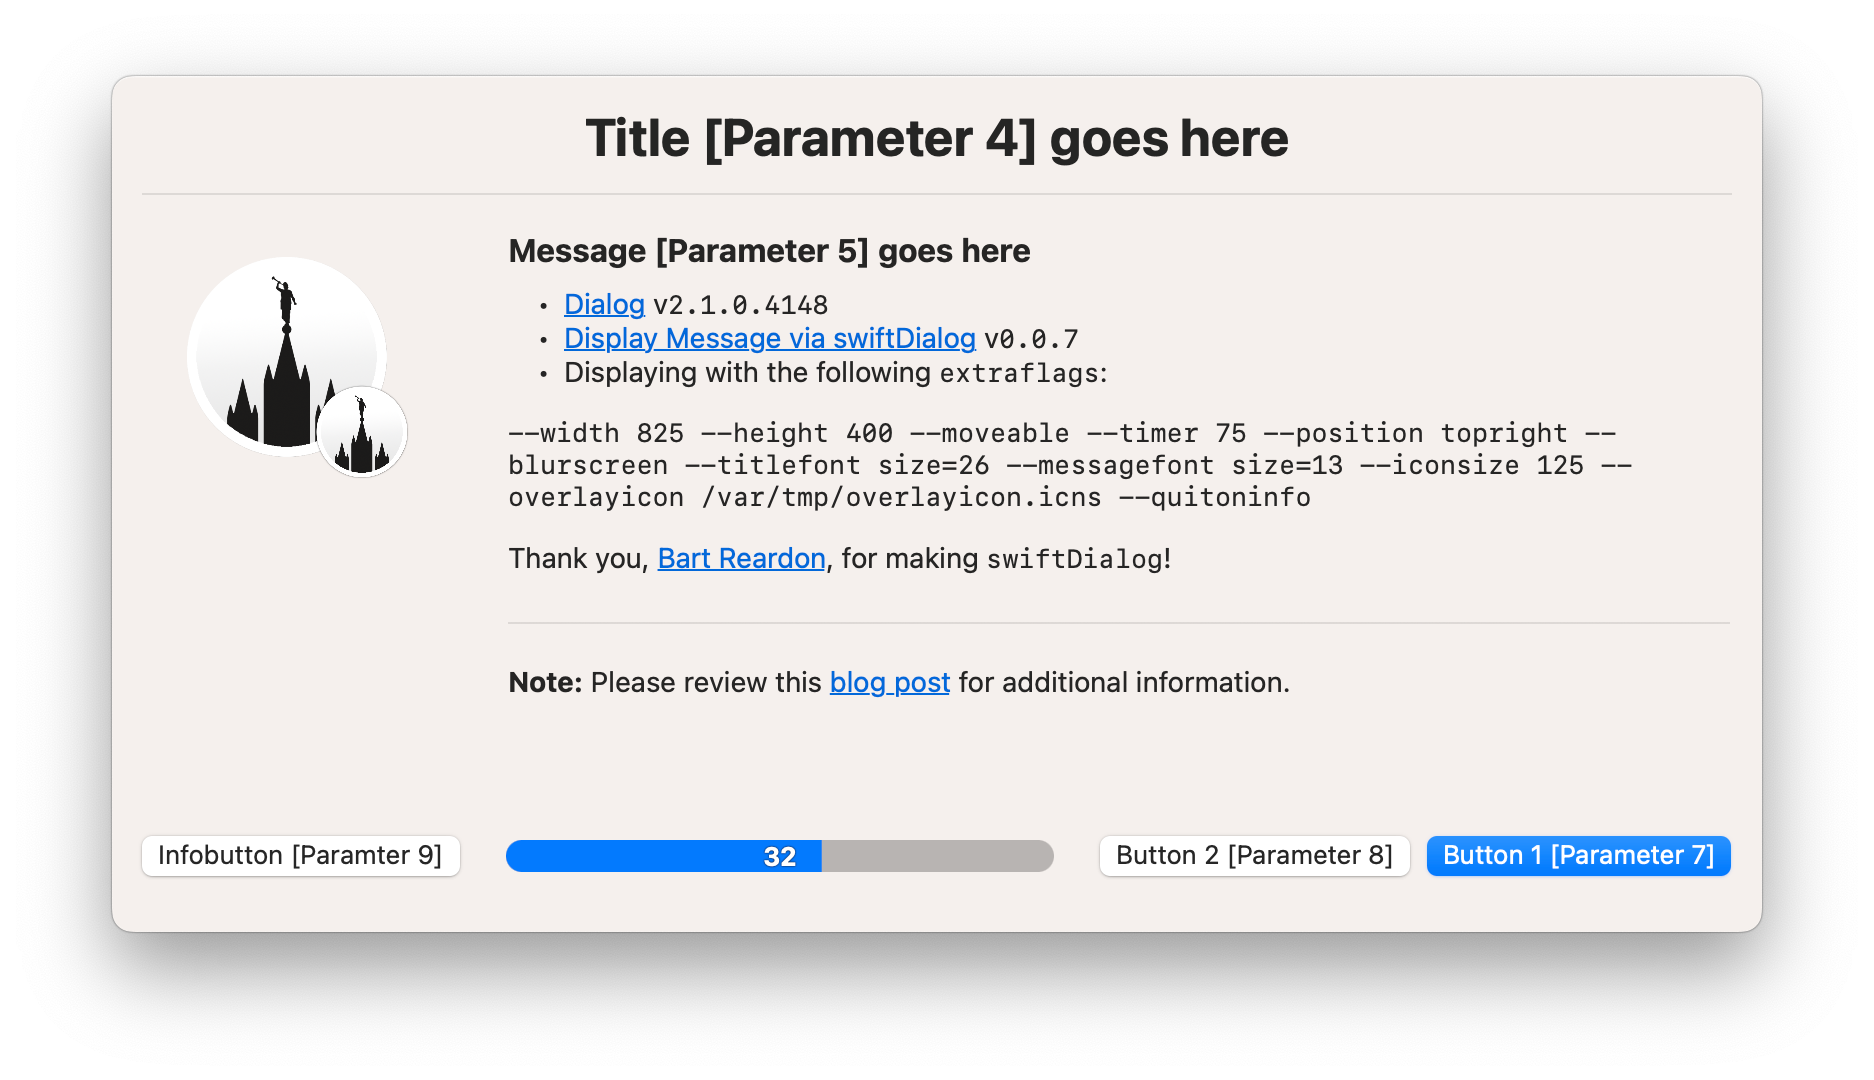Click the extraflags command text block
This screenshot has height=1080, width=1874.
[x=1070, y=465]
